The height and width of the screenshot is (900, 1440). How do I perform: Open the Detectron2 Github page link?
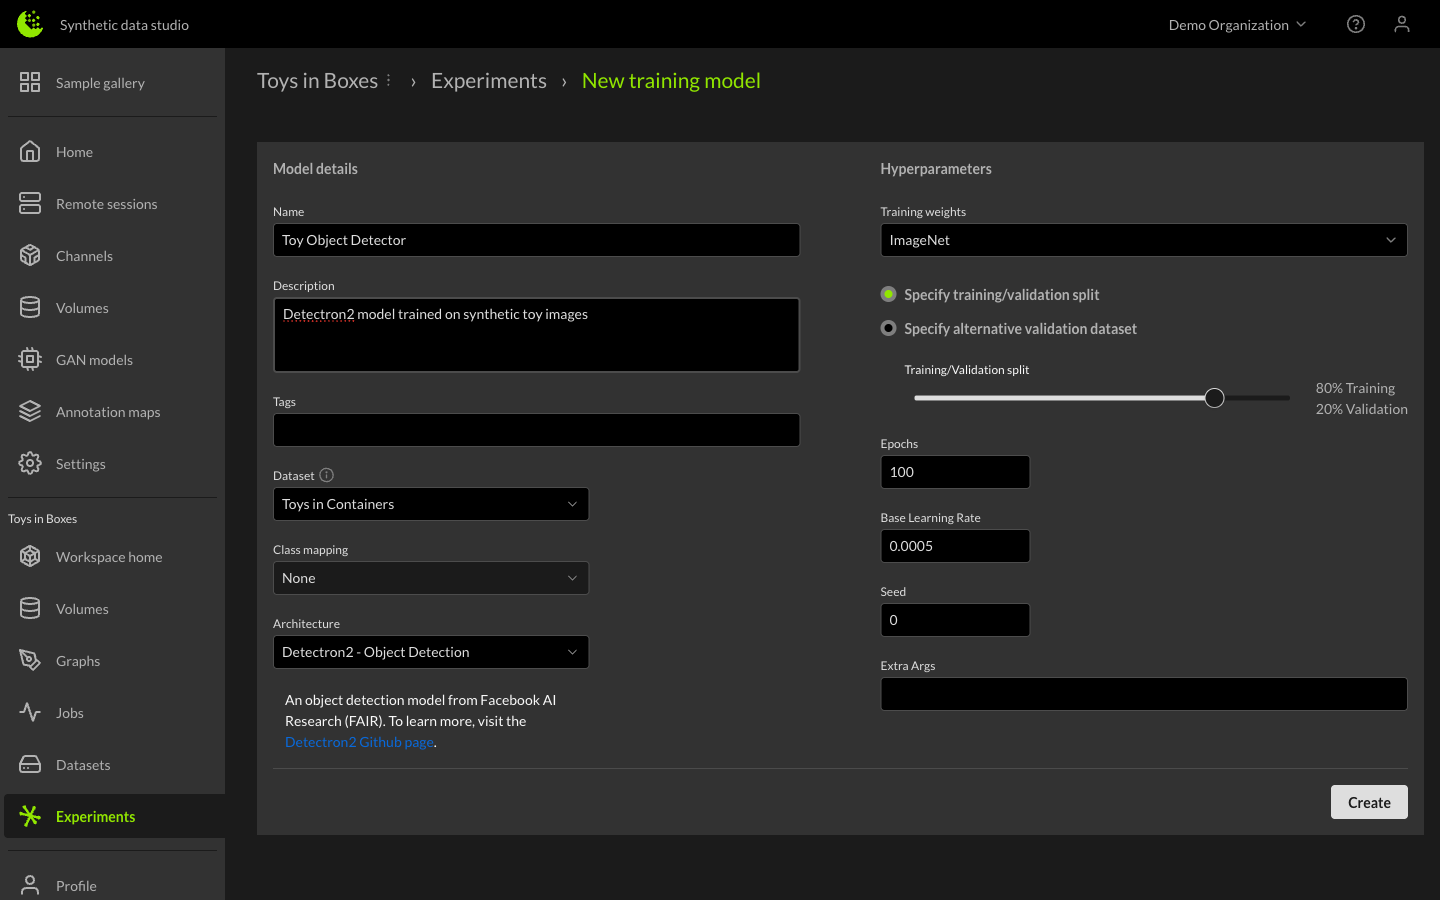[x=359, y=742]
